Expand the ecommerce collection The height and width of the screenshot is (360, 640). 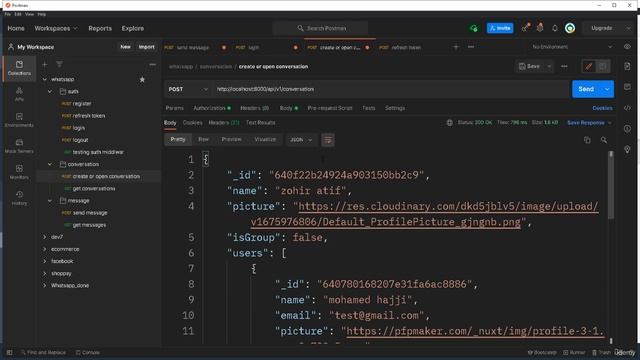[44, 249]
